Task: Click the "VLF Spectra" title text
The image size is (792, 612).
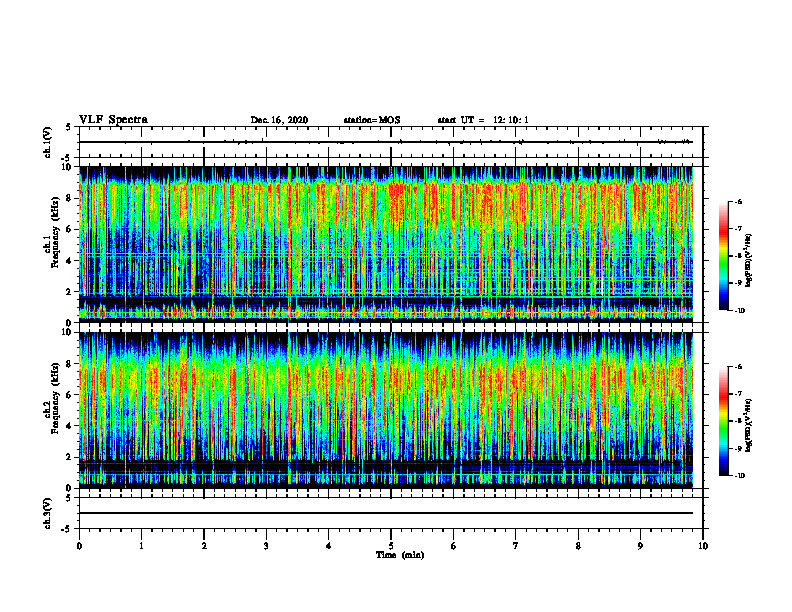Action: [113, 120]
